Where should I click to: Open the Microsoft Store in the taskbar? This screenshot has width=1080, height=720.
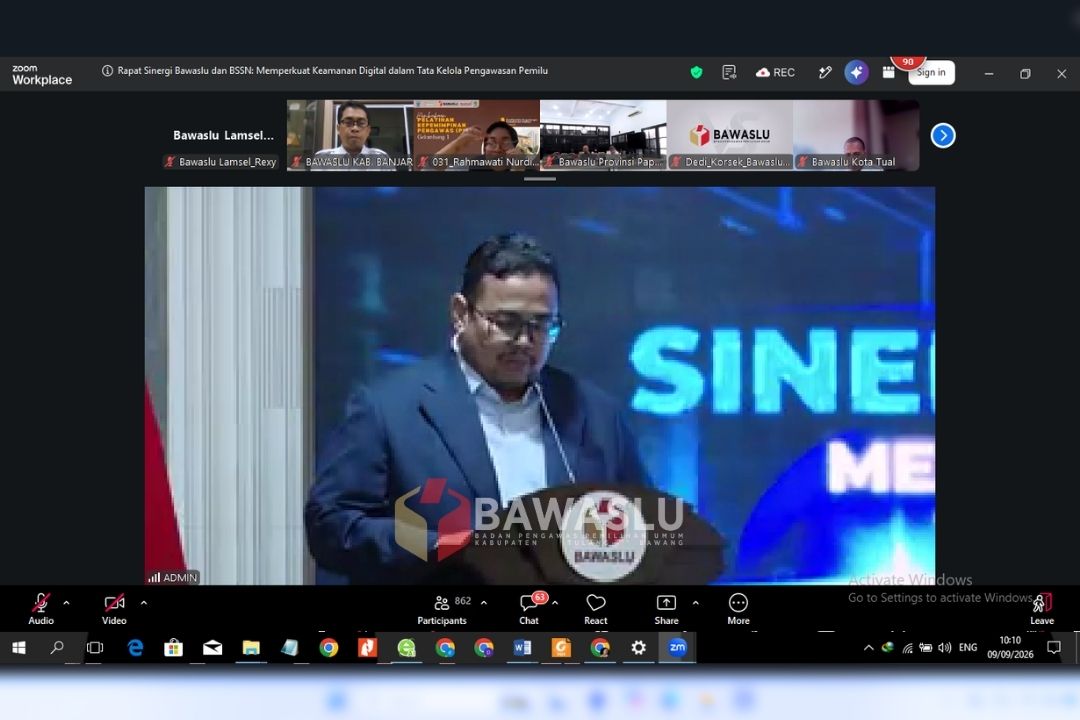point(174,648)
